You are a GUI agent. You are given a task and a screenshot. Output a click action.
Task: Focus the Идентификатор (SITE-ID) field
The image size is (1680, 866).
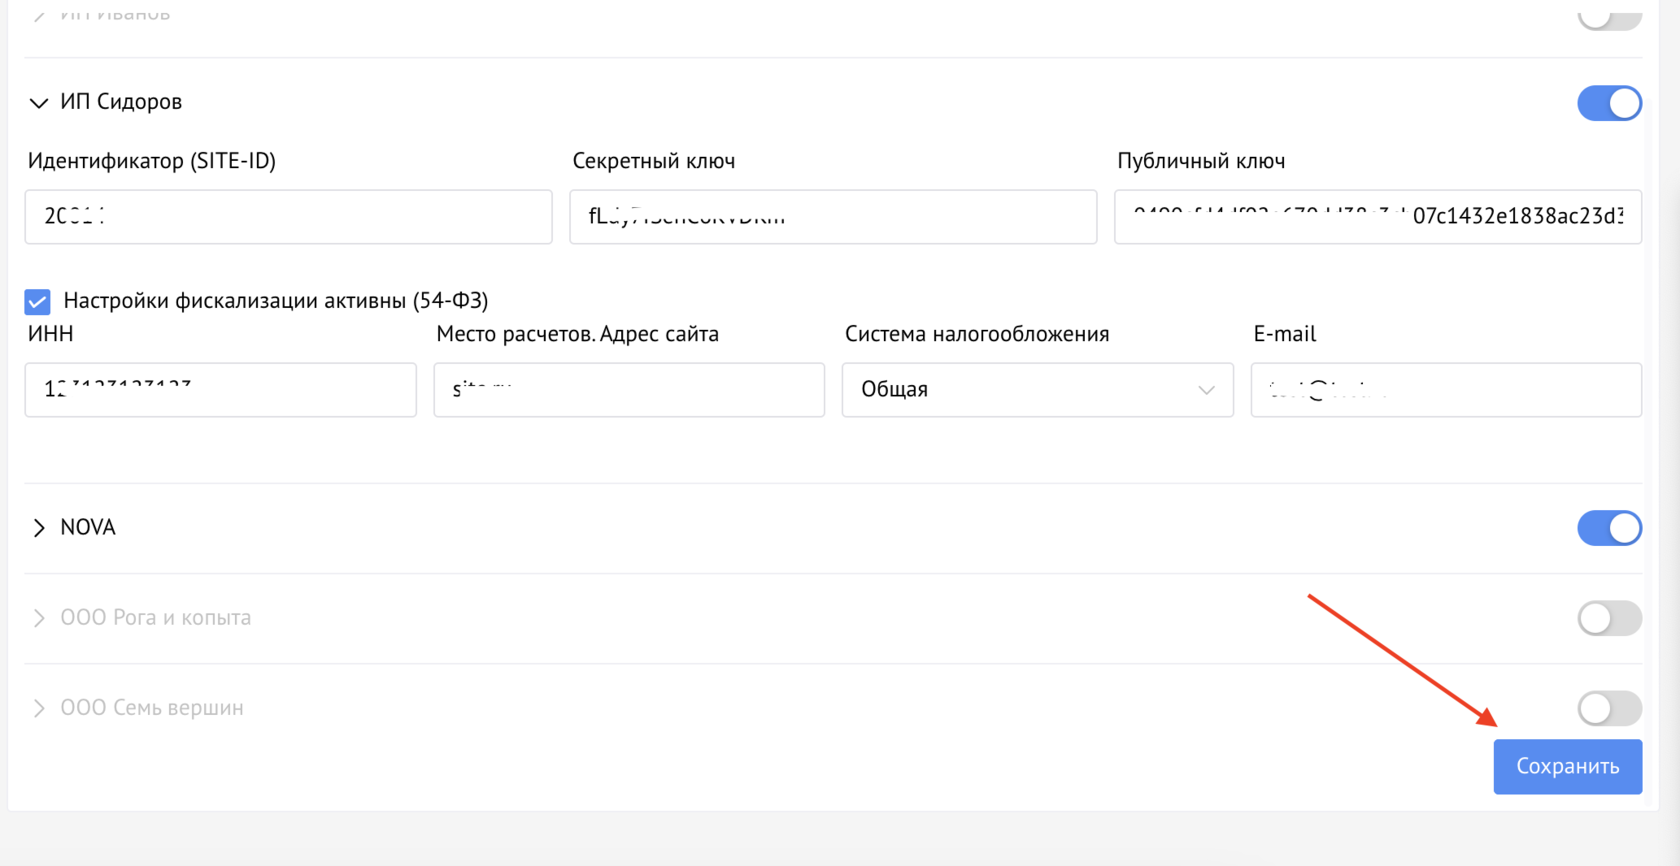[x=288, y=217]
